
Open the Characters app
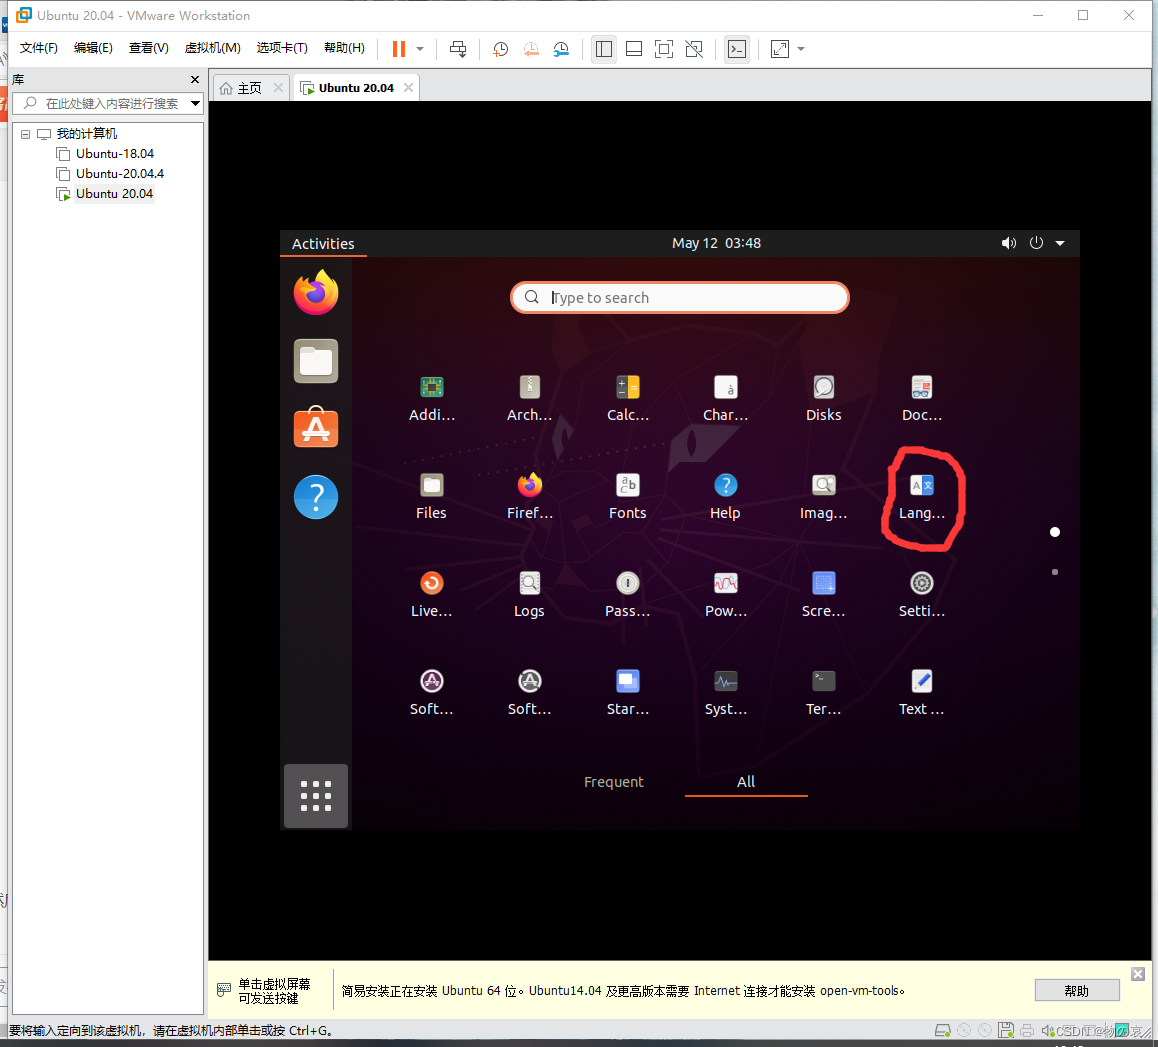[x=725, y=388]
